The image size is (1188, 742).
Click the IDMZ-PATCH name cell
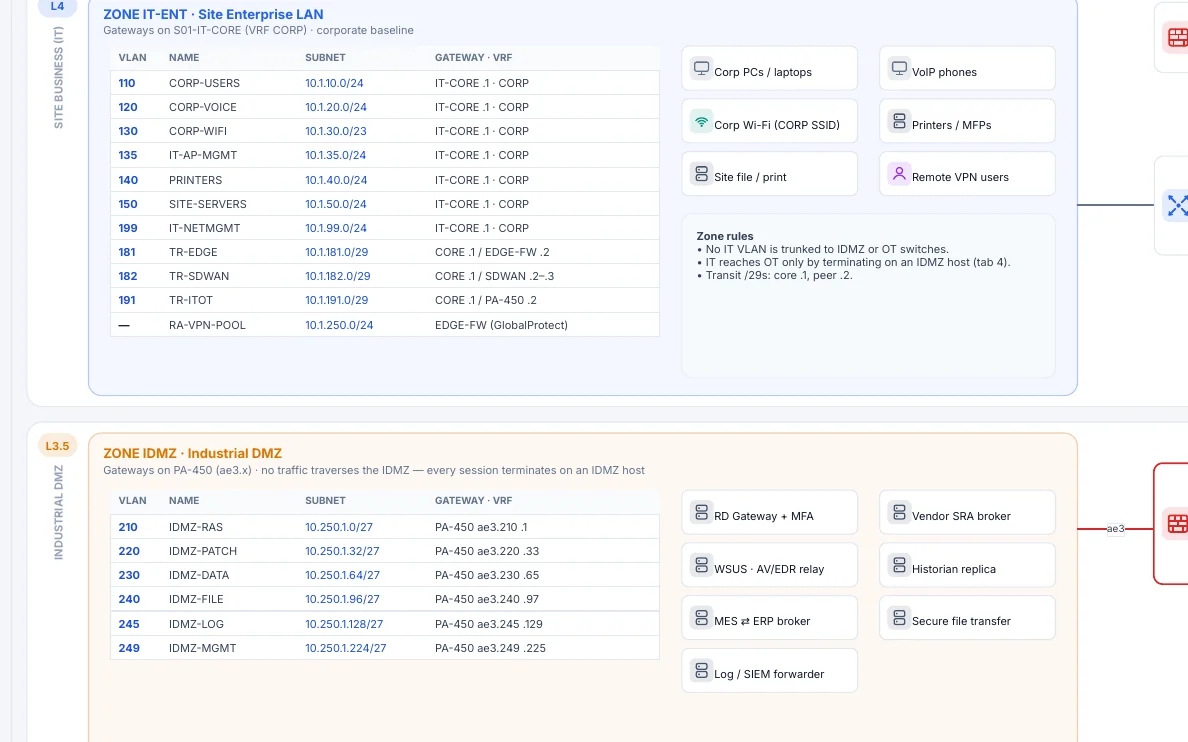click(x=203, y=551)
